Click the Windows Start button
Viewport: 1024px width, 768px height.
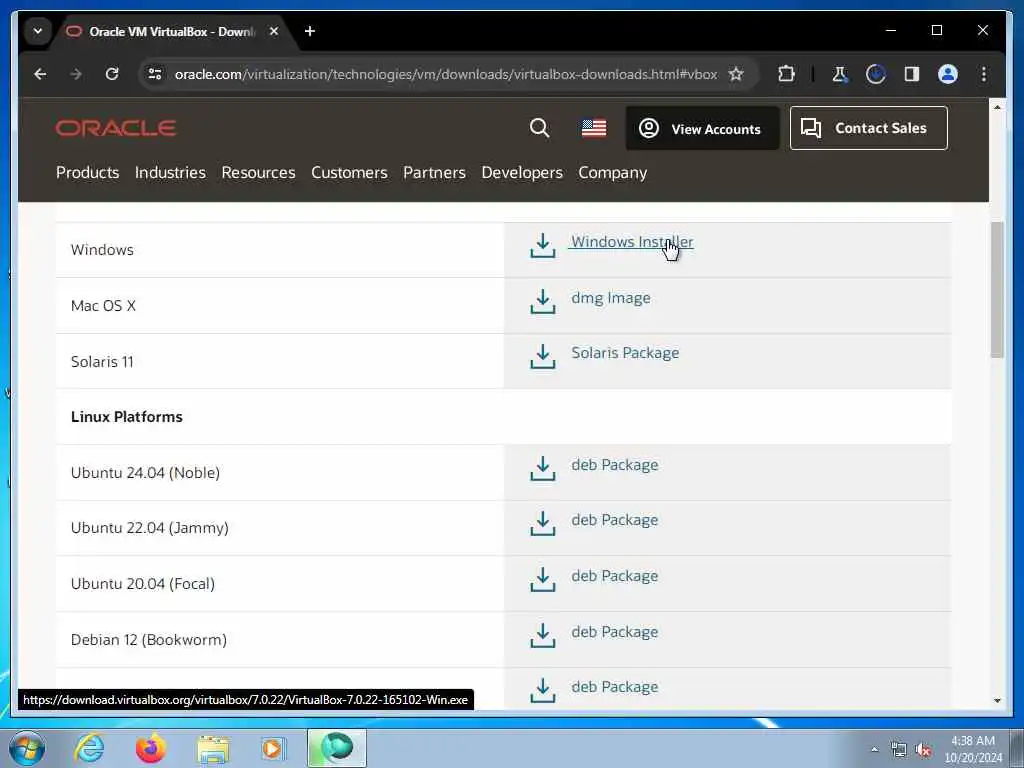(27, 748)
